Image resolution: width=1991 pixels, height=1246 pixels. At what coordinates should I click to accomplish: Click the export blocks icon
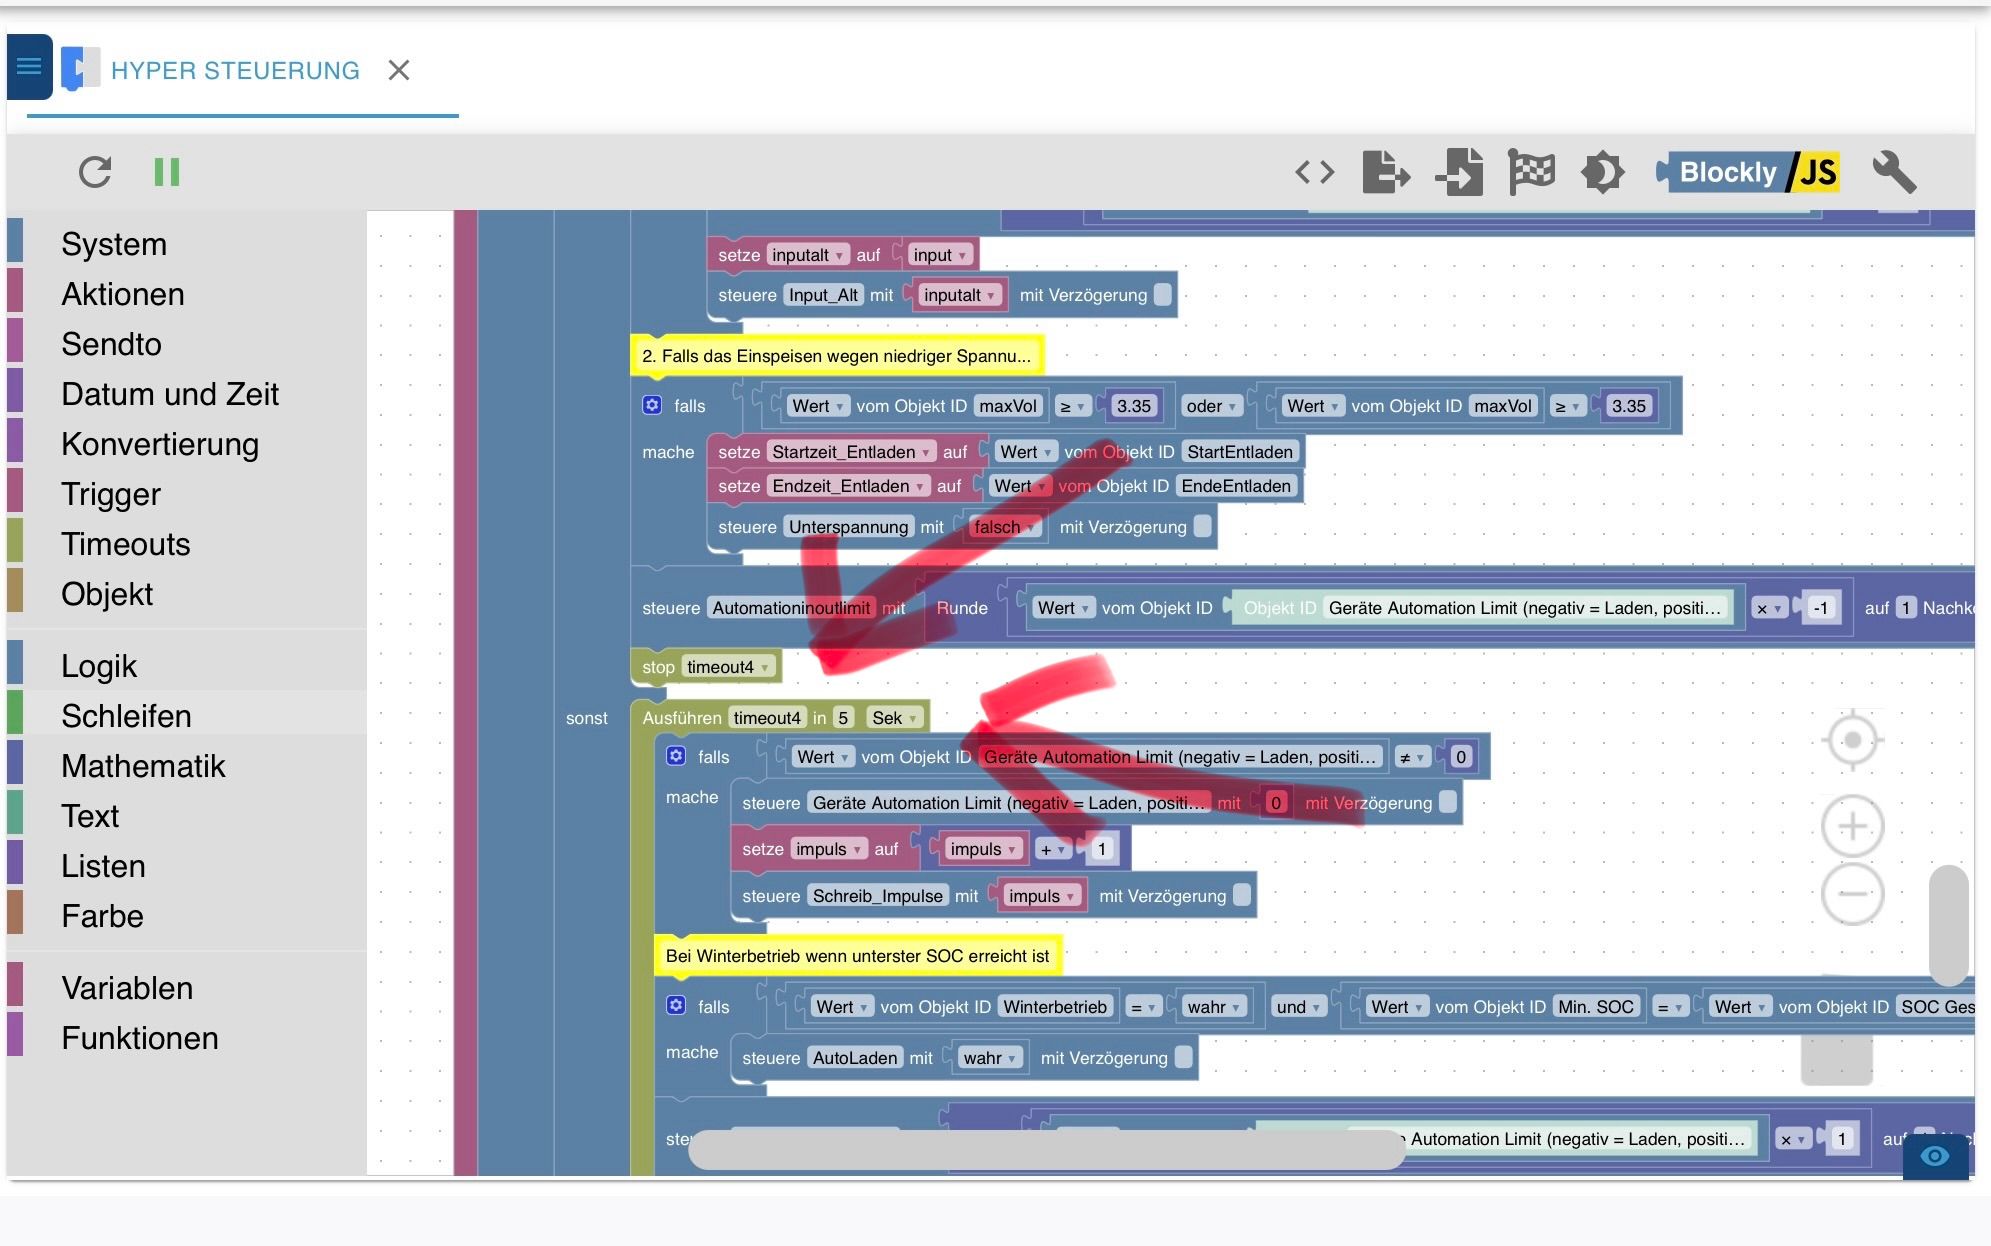(1386, 172)
